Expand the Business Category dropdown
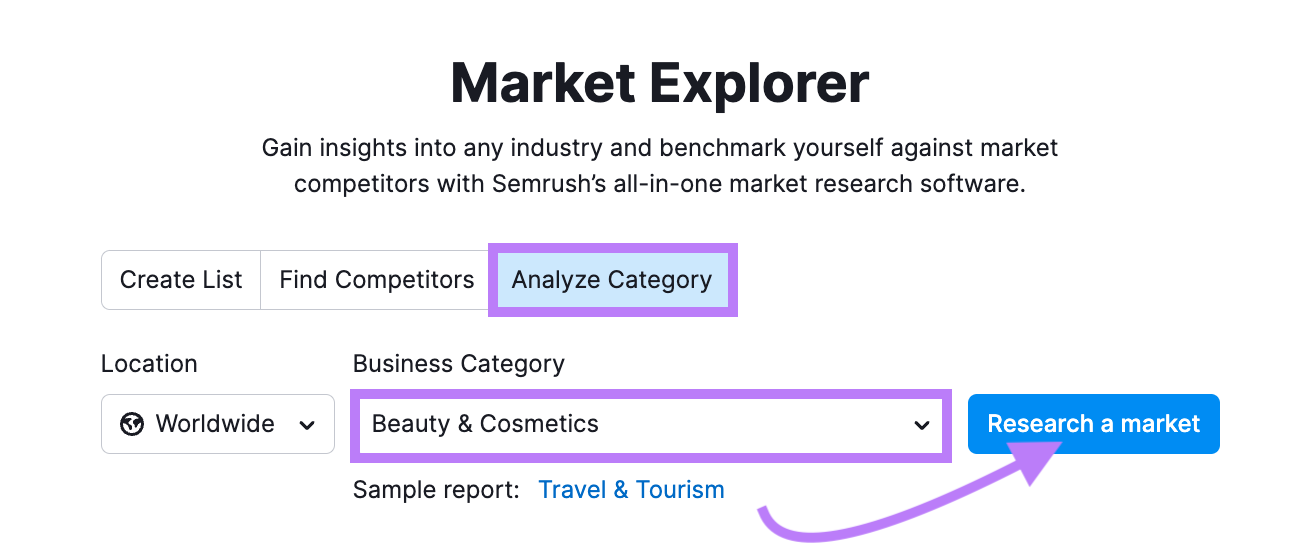 (x=650, y=424)
